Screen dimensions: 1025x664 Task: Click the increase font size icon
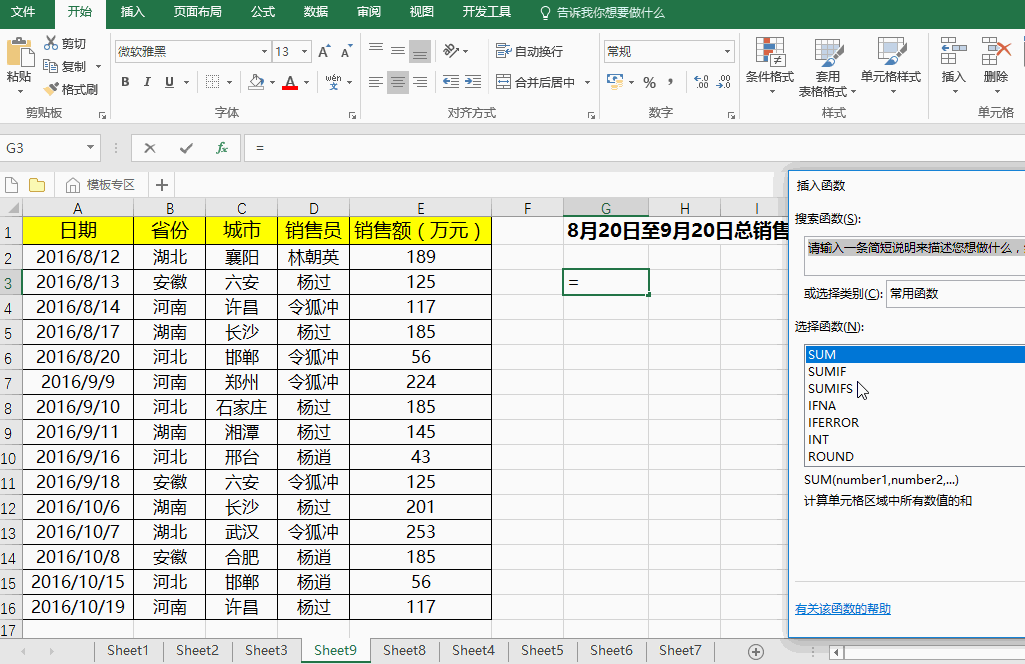coord(323,52)
